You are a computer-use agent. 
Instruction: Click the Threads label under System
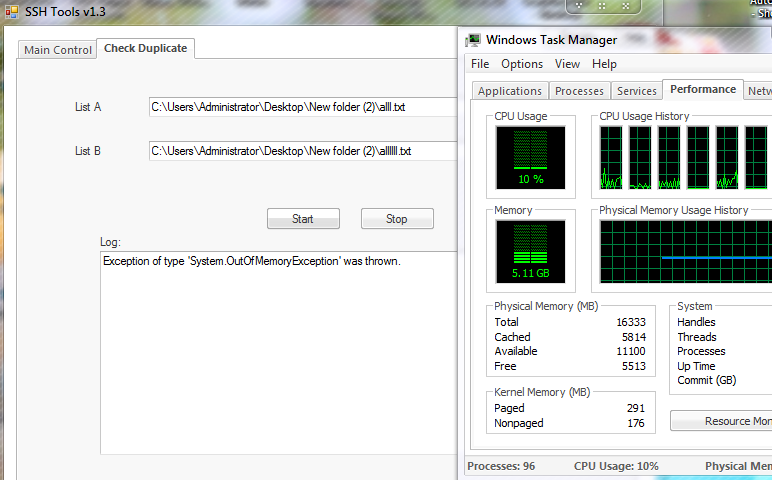point(697,337)
